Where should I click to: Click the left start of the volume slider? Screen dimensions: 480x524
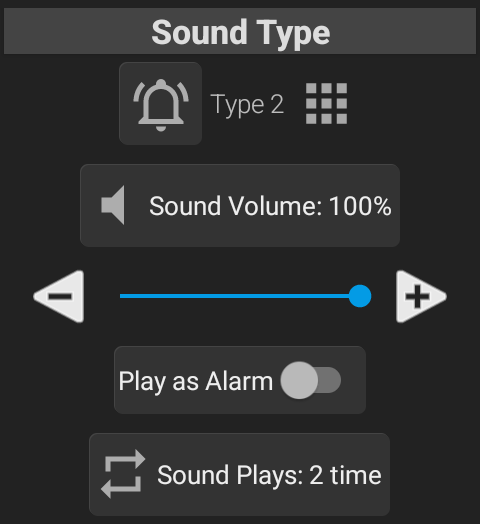point(122,296)
